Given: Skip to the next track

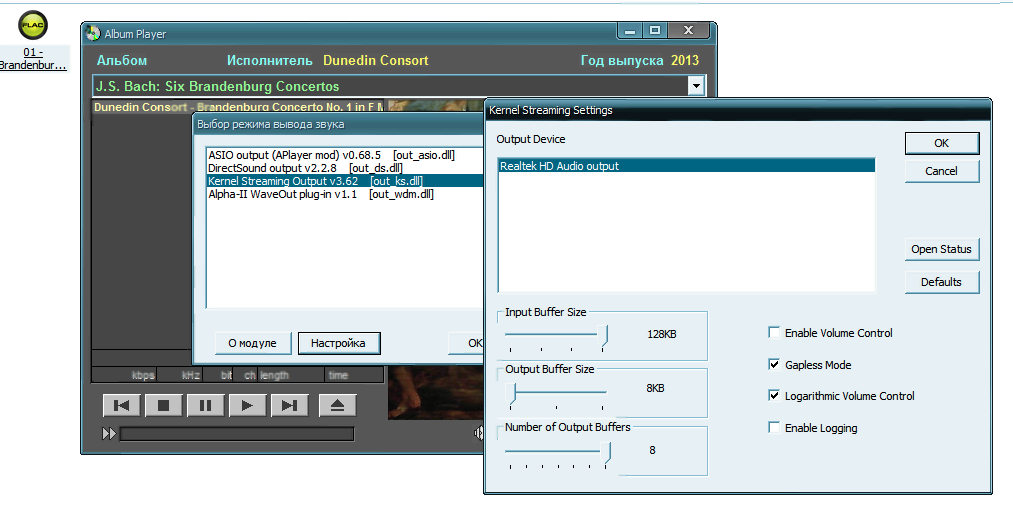Looking at the screenshot, I should coord(289,405).
